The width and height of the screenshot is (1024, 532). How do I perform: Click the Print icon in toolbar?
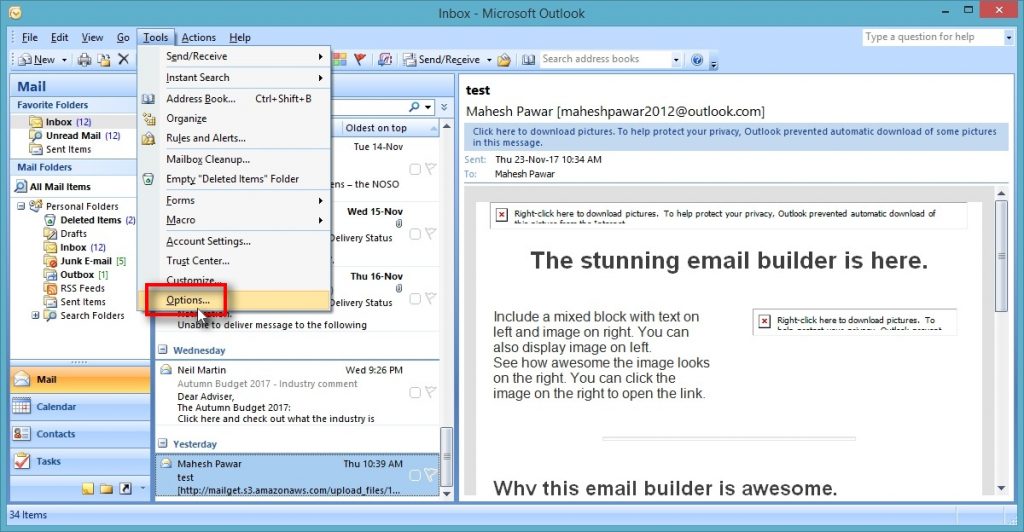coord(84,60)
